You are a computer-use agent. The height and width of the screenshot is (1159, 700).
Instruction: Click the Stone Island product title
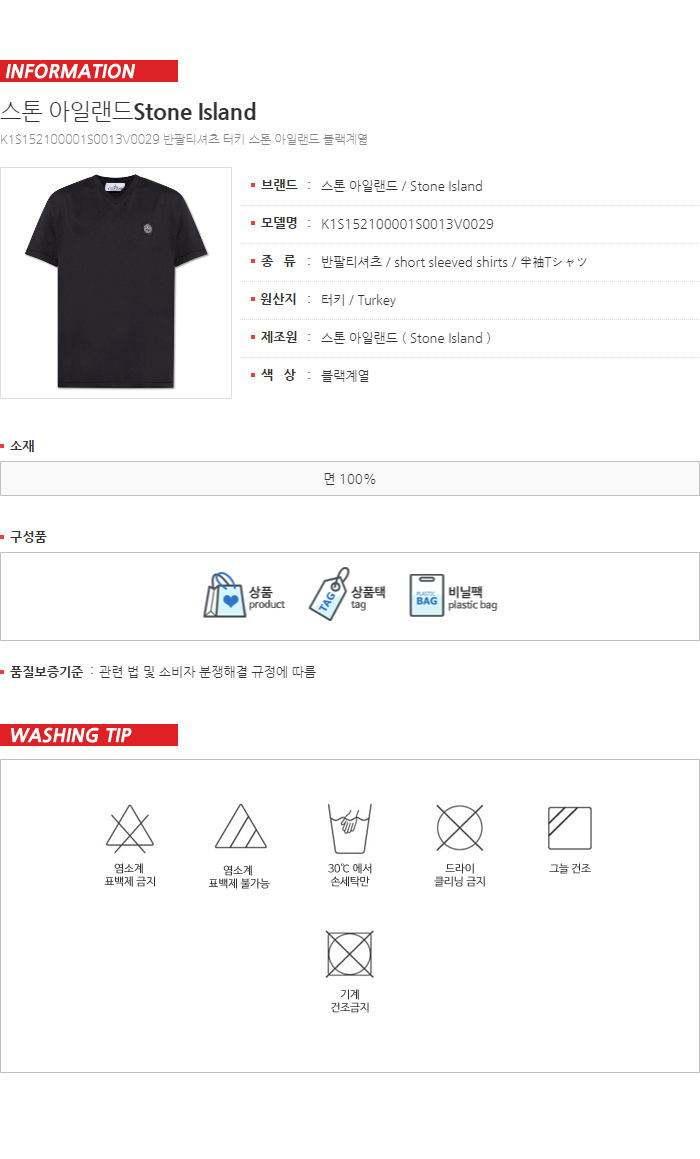[x=129, y=112]
